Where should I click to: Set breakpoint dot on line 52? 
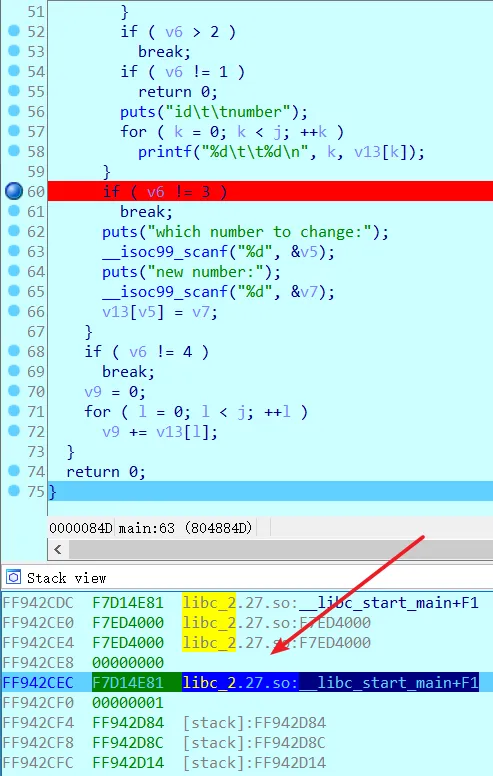[14, 31]
